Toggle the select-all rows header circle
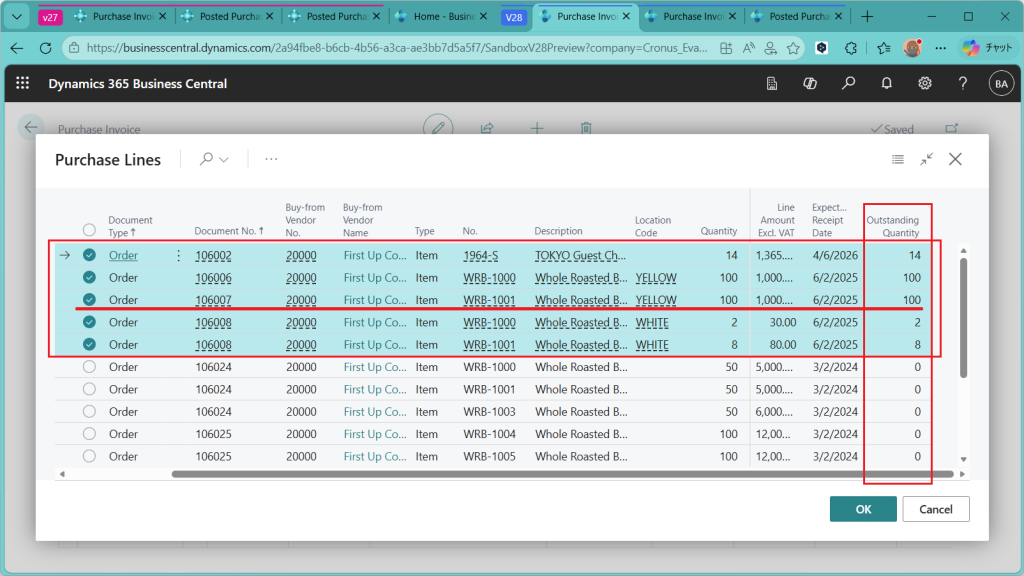 click(x=89, y=230)
